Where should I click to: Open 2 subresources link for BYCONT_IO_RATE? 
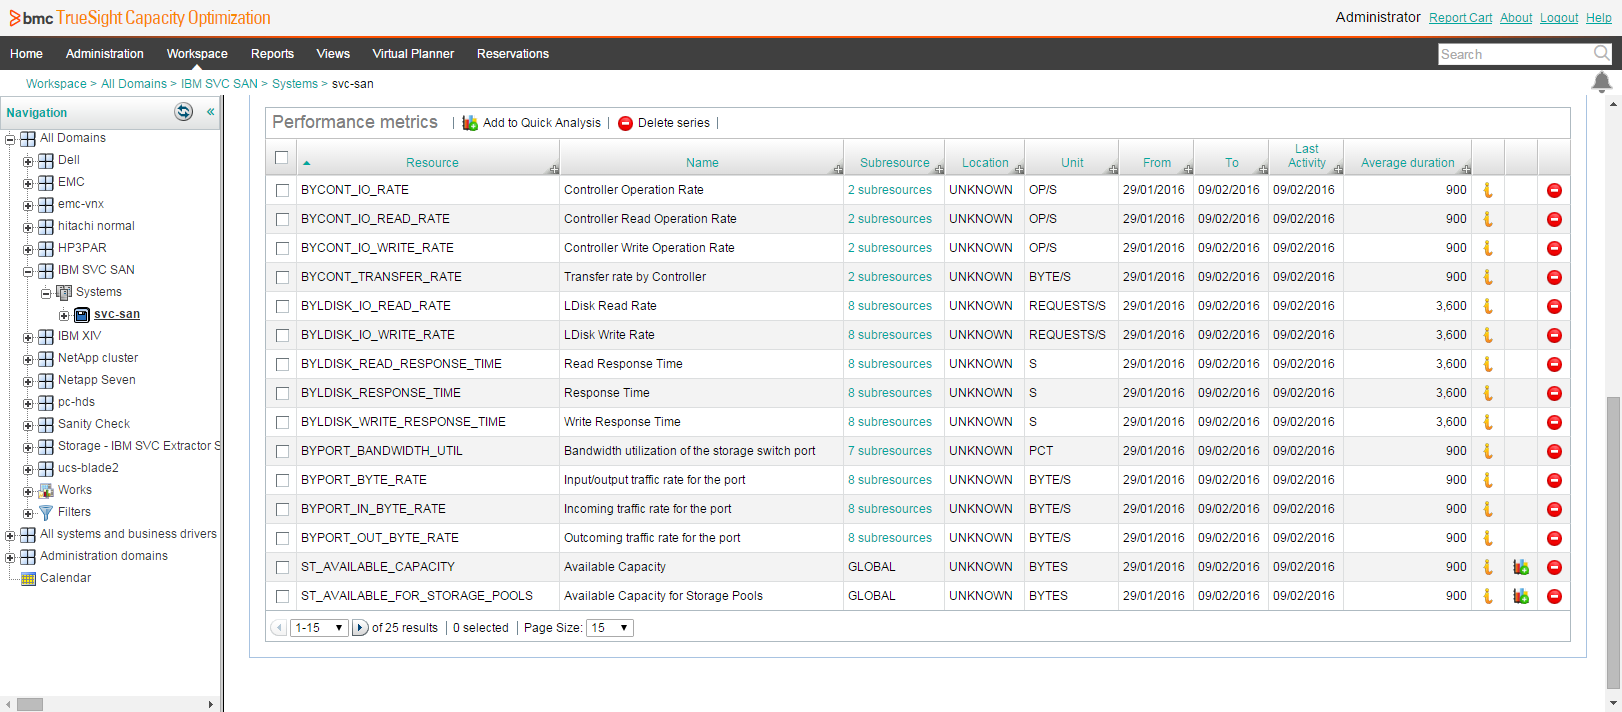(890, 190)
